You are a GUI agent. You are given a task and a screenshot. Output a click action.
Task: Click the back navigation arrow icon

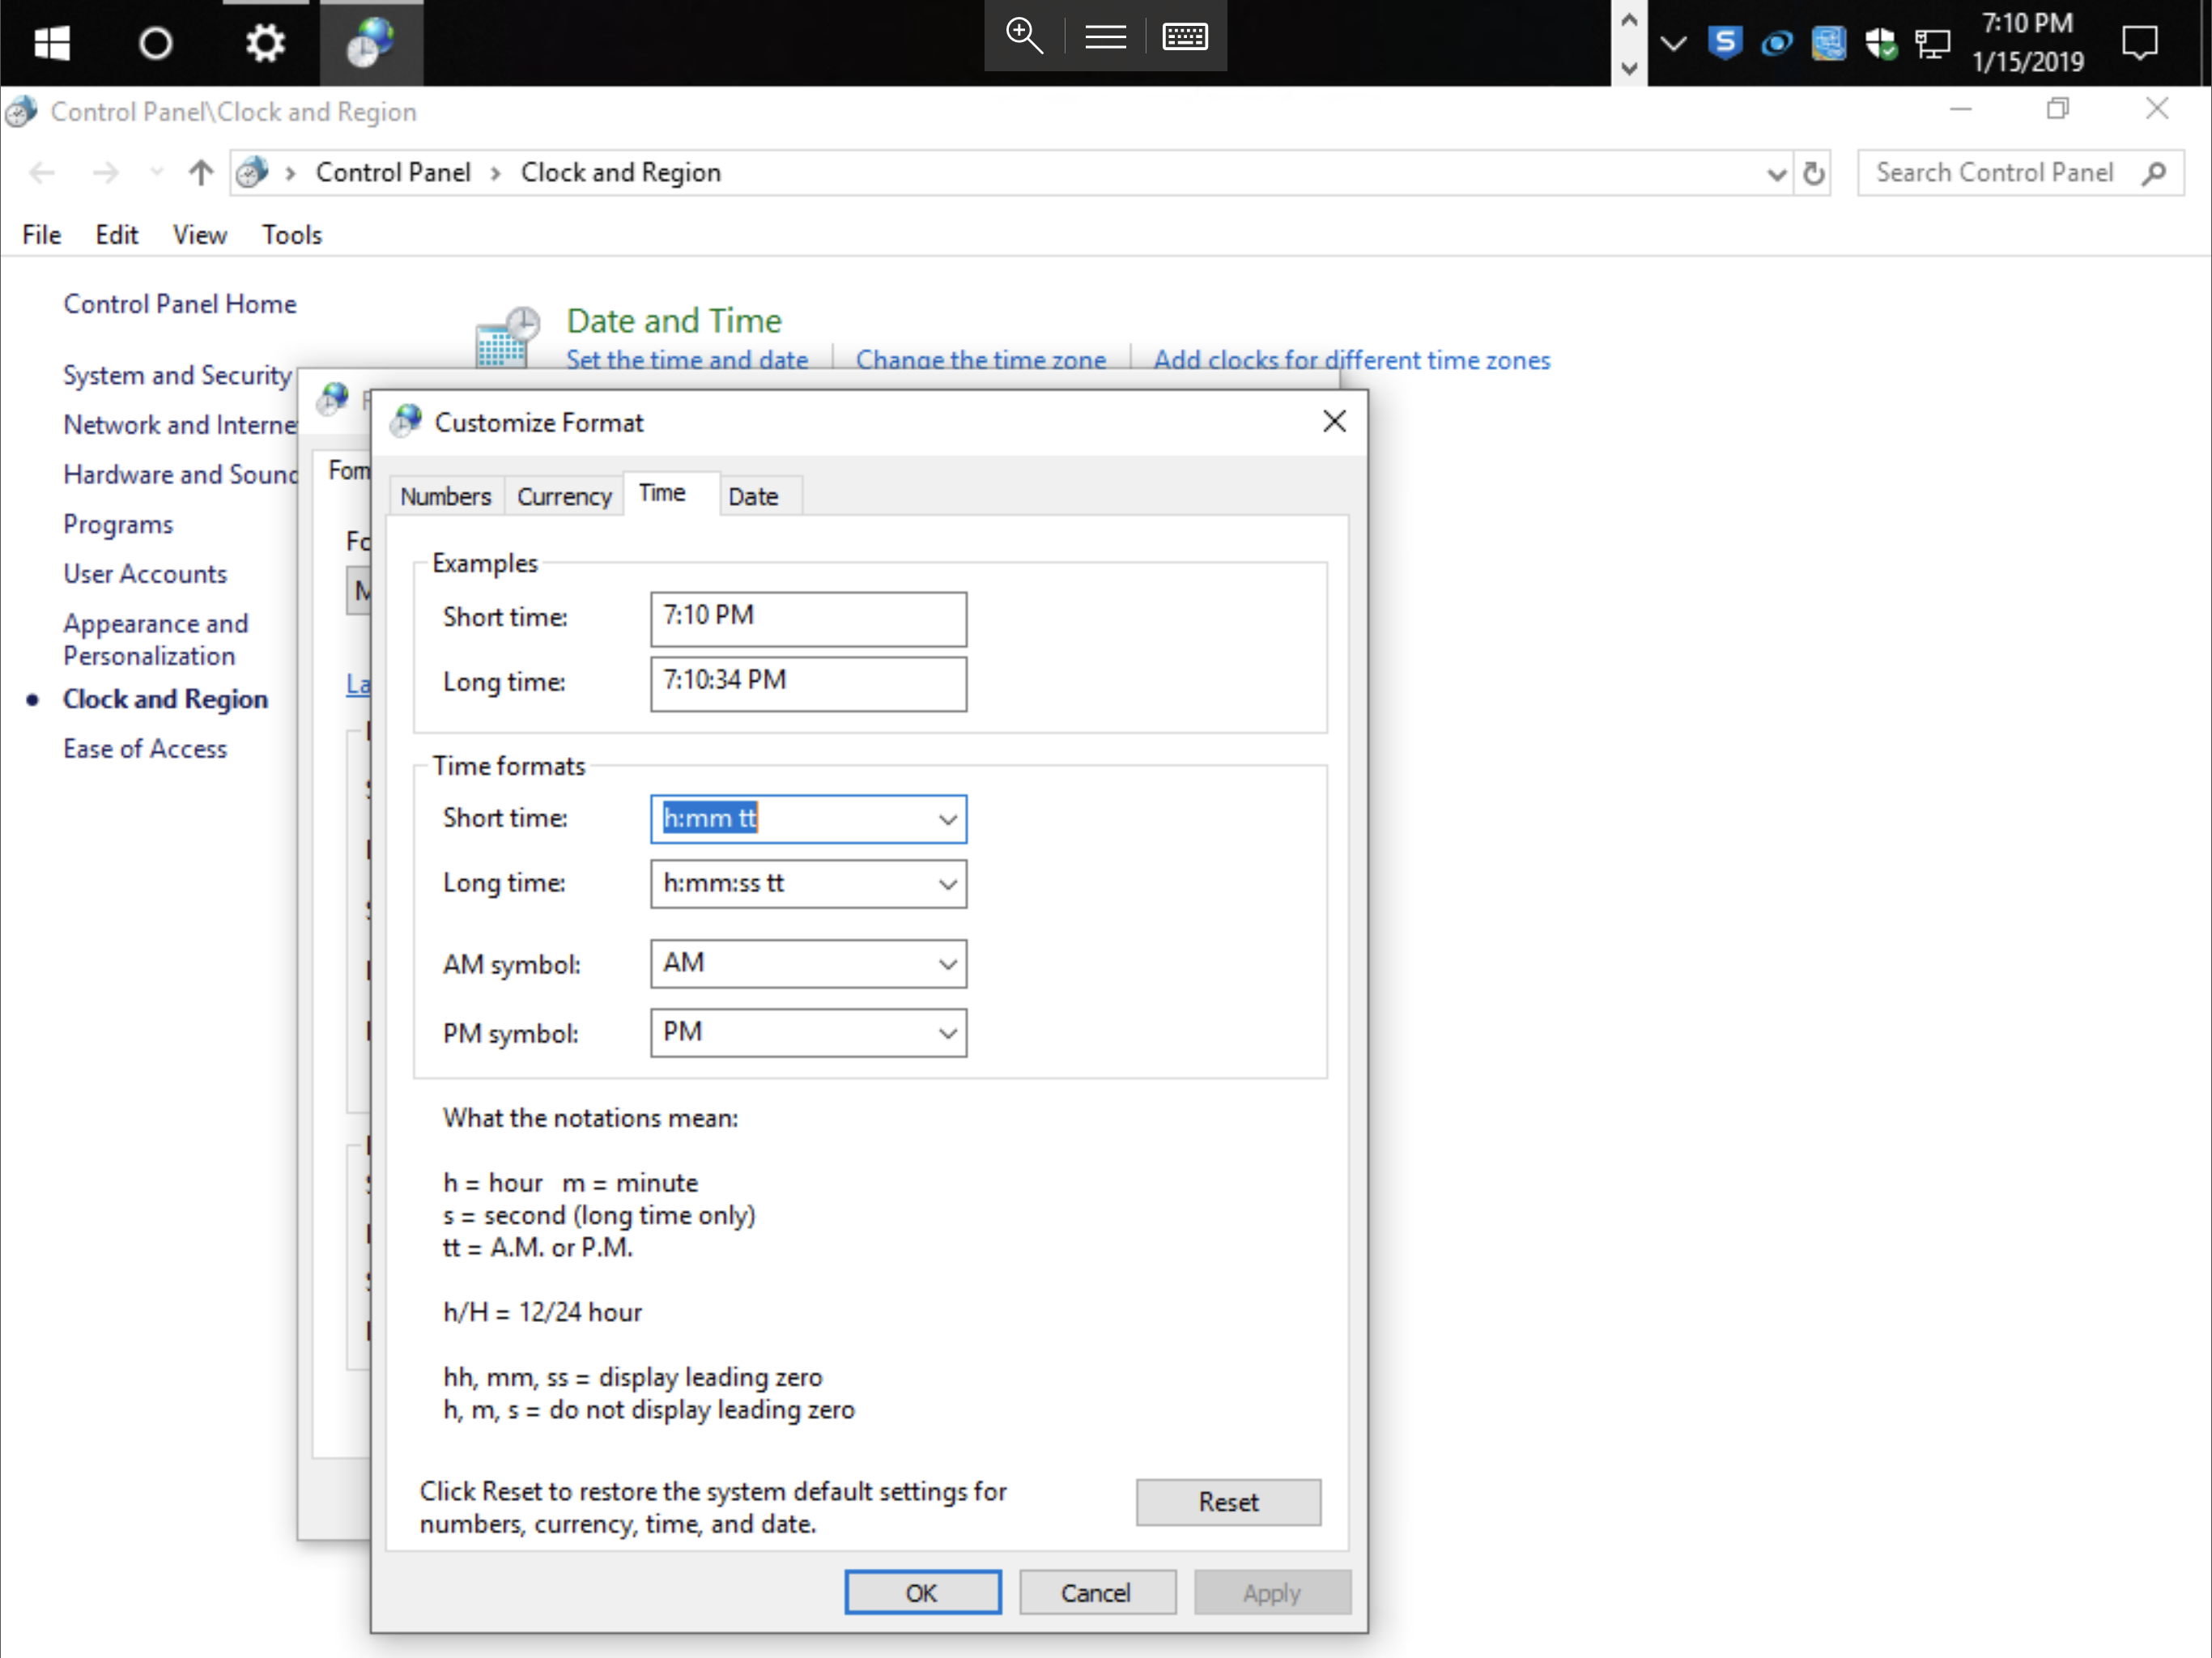pos(47,172)
